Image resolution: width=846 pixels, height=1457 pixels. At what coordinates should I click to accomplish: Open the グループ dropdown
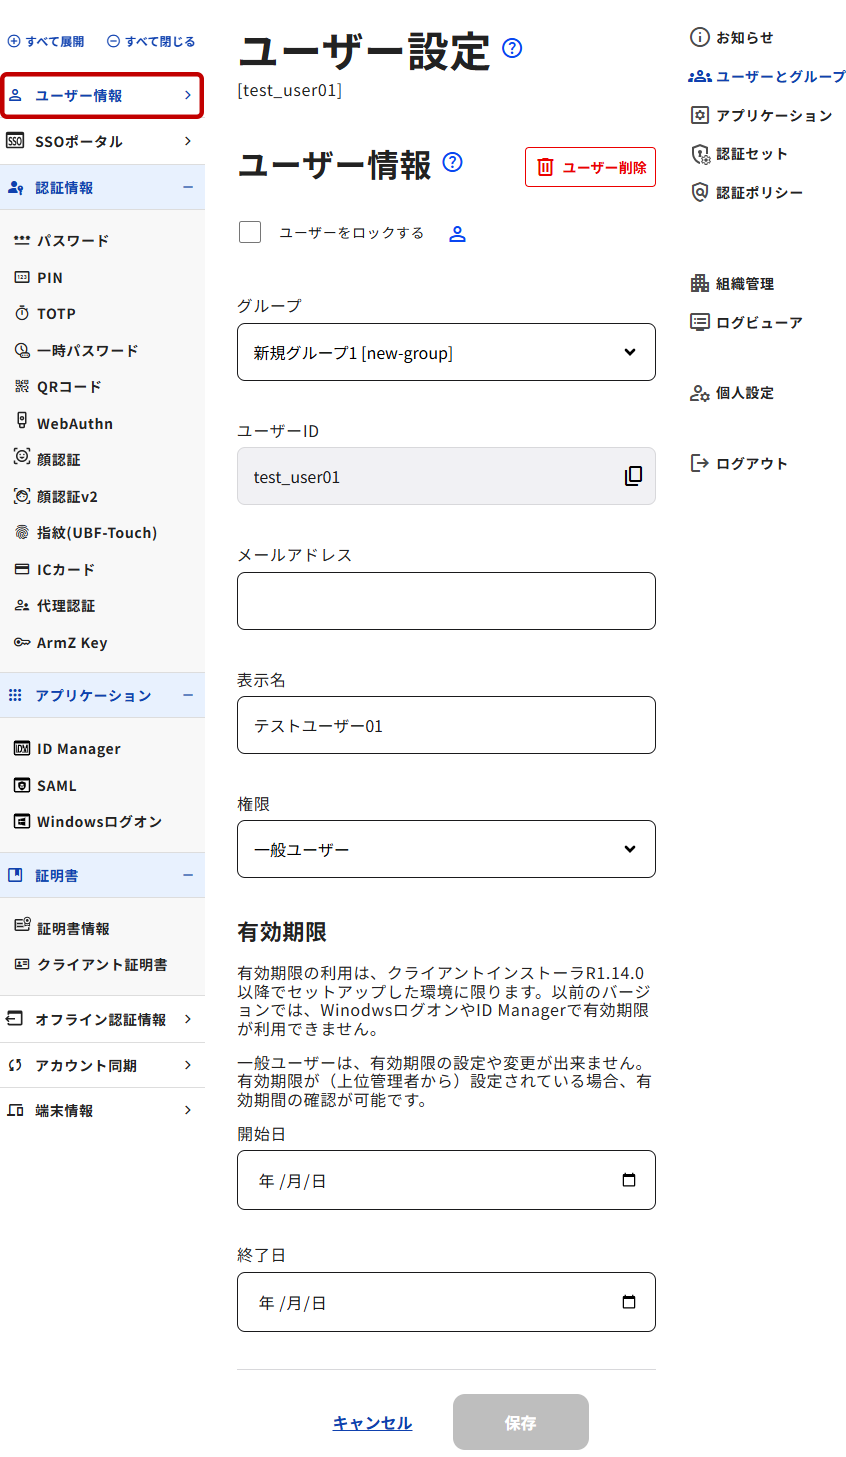[x=446, y=352]
